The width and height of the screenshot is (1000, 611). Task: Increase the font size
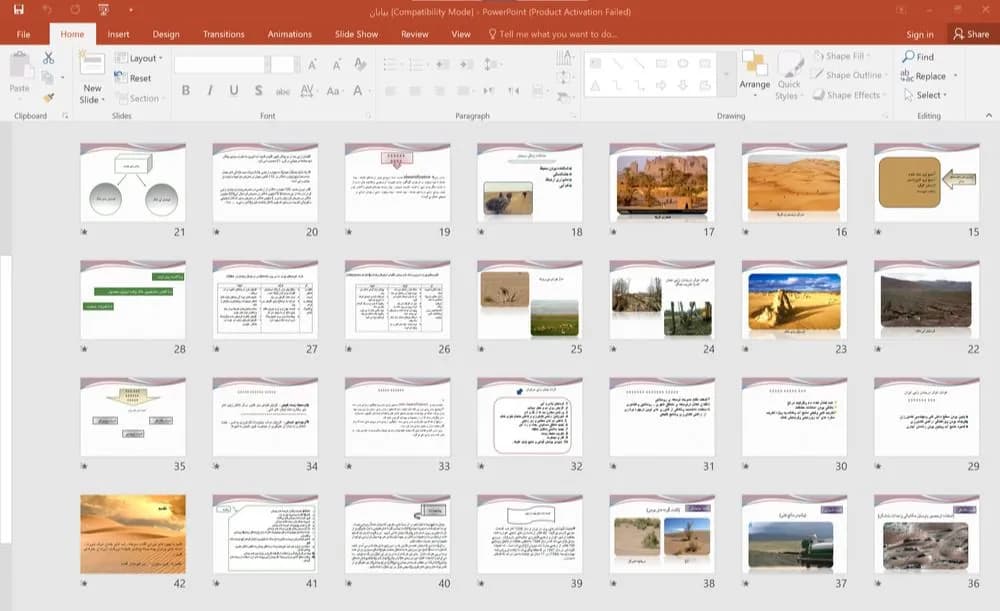coord(312,64)
